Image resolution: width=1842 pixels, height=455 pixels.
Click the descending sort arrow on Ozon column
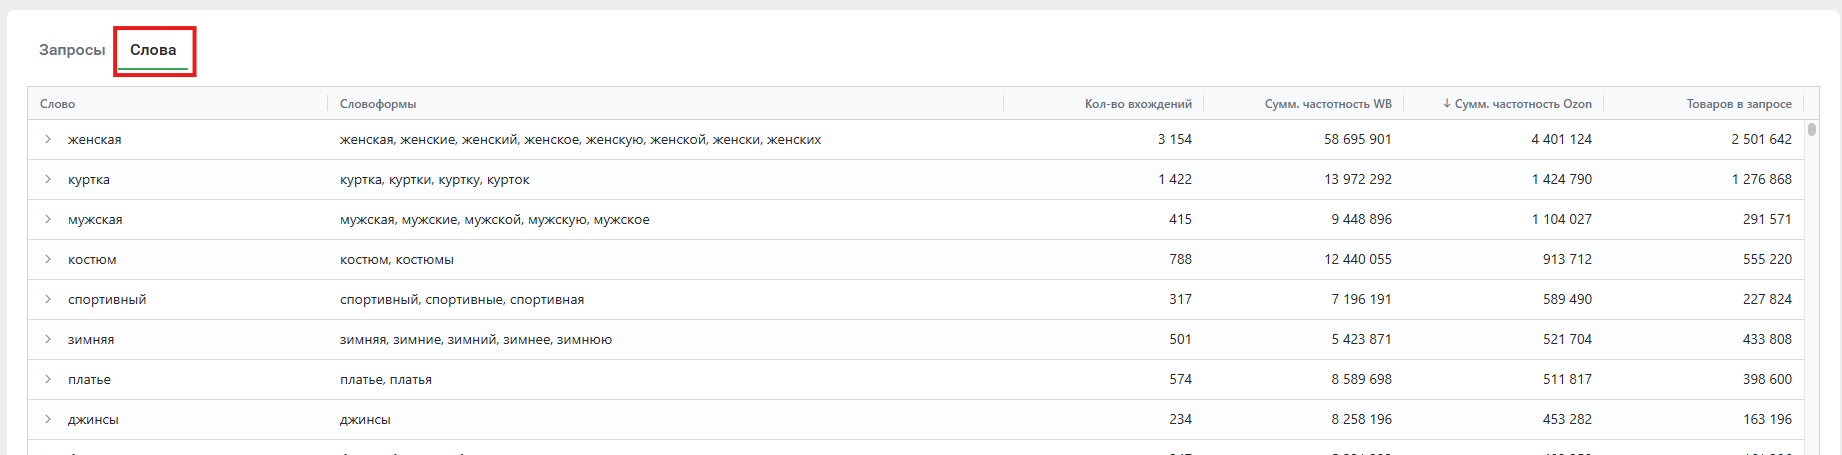1446,104
